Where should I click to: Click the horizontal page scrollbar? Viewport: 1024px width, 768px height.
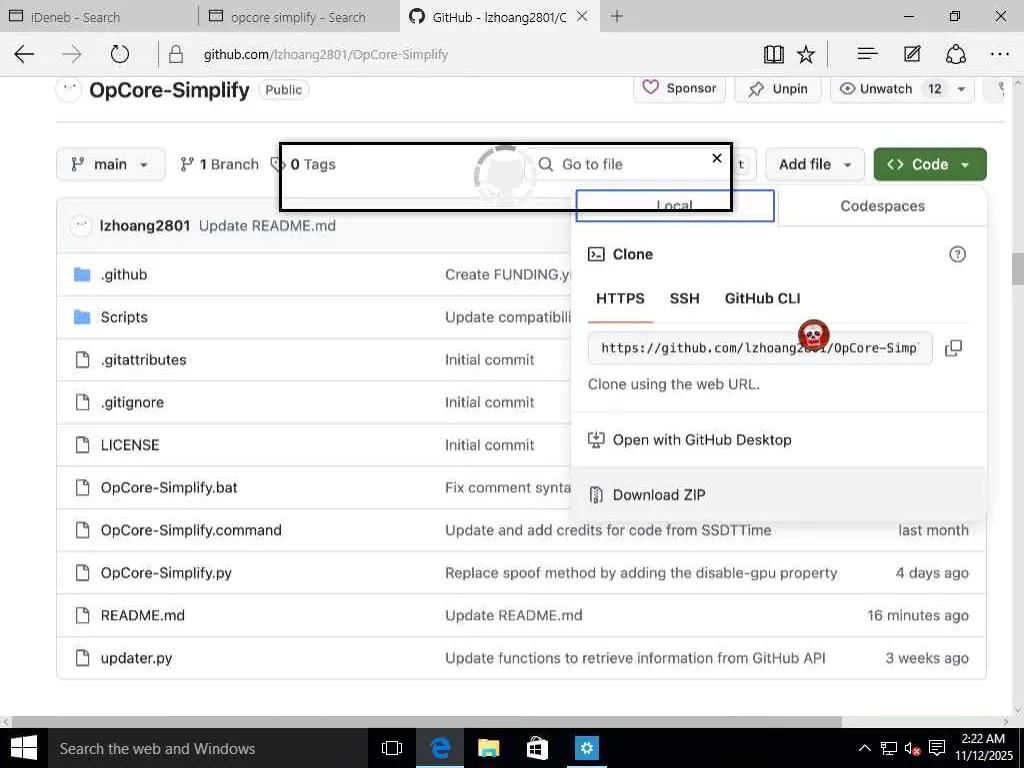point(427,722)
